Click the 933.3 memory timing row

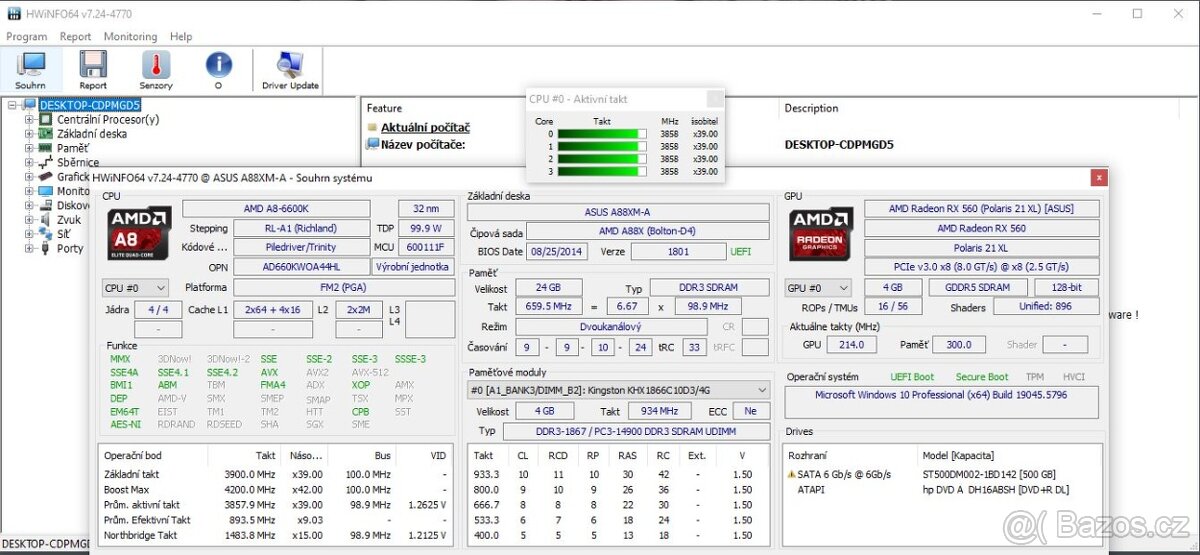click(619, 474)
